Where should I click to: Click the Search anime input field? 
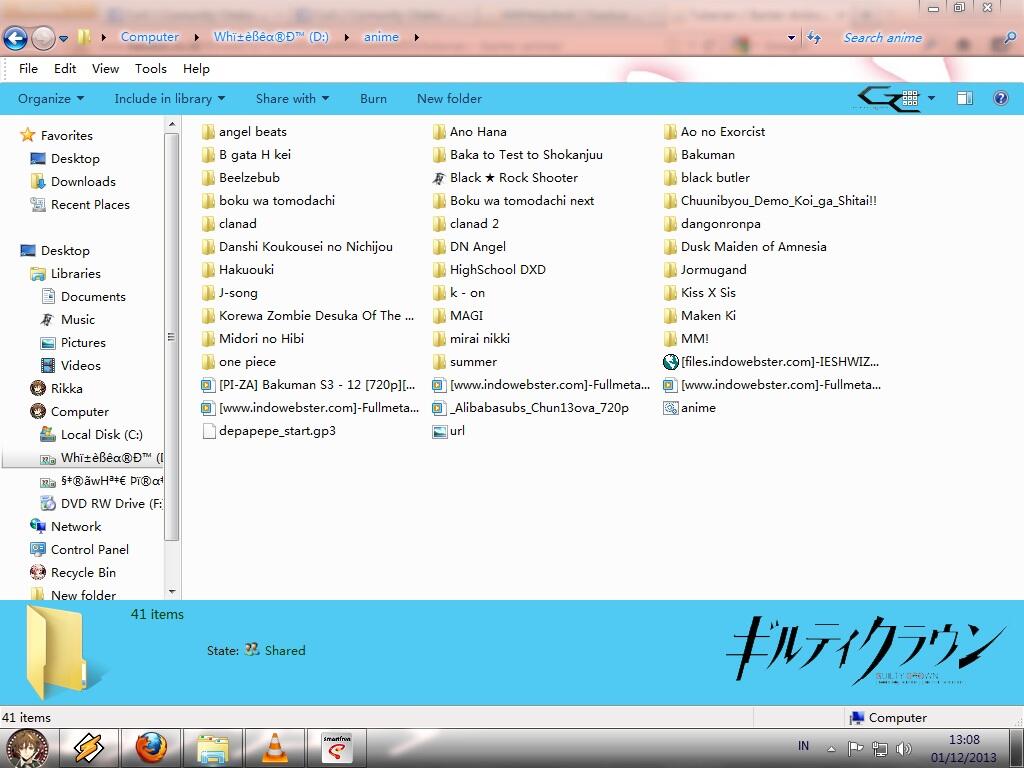(918, 38)
